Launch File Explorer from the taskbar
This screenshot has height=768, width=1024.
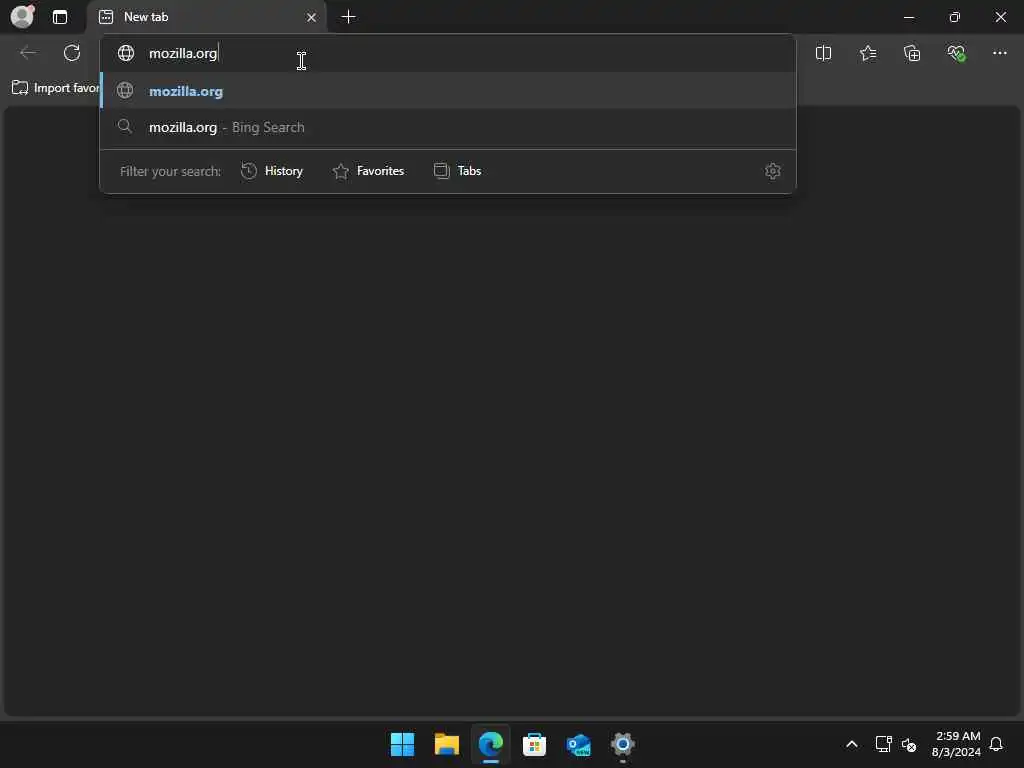[447, 744]
